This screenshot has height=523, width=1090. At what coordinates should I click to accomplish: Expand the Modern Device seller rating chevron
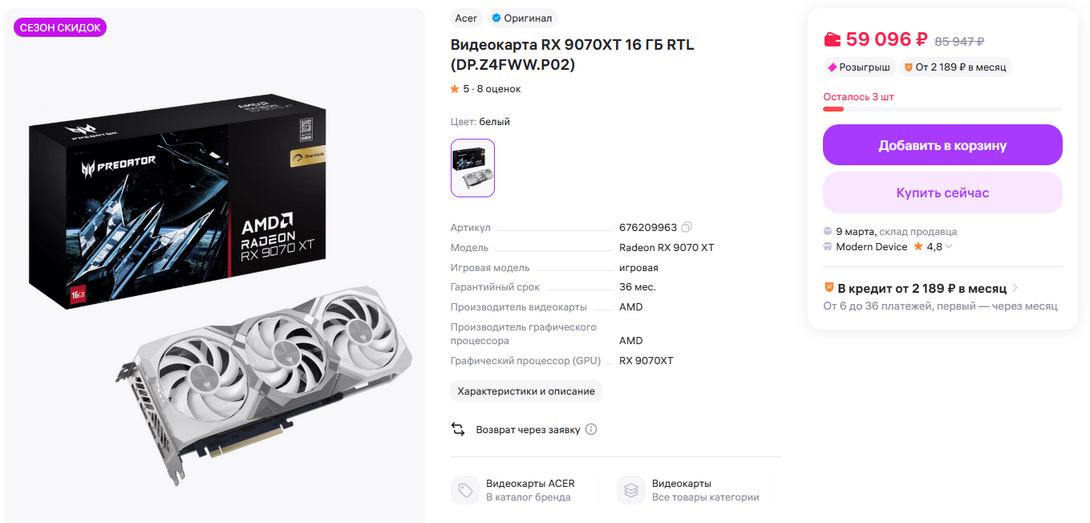(x=950, y=247)
